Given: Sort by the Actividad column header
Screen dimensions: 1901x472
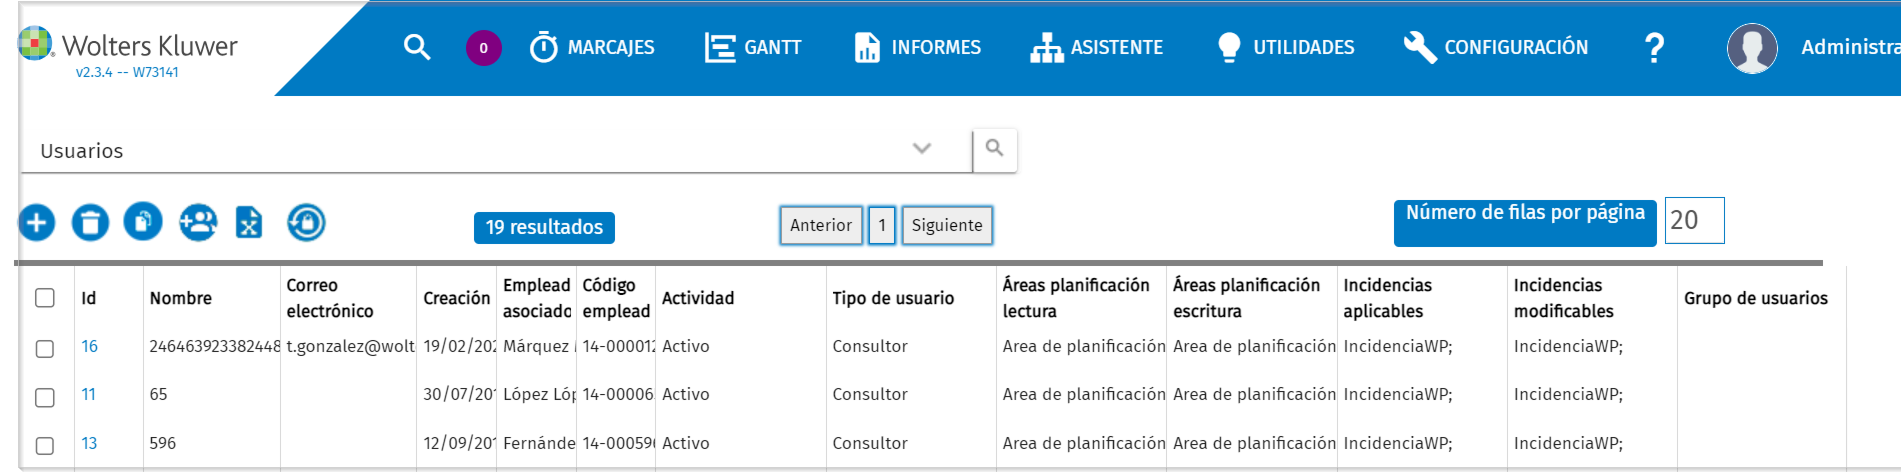Looking at the screenshot, I should 698,298.
